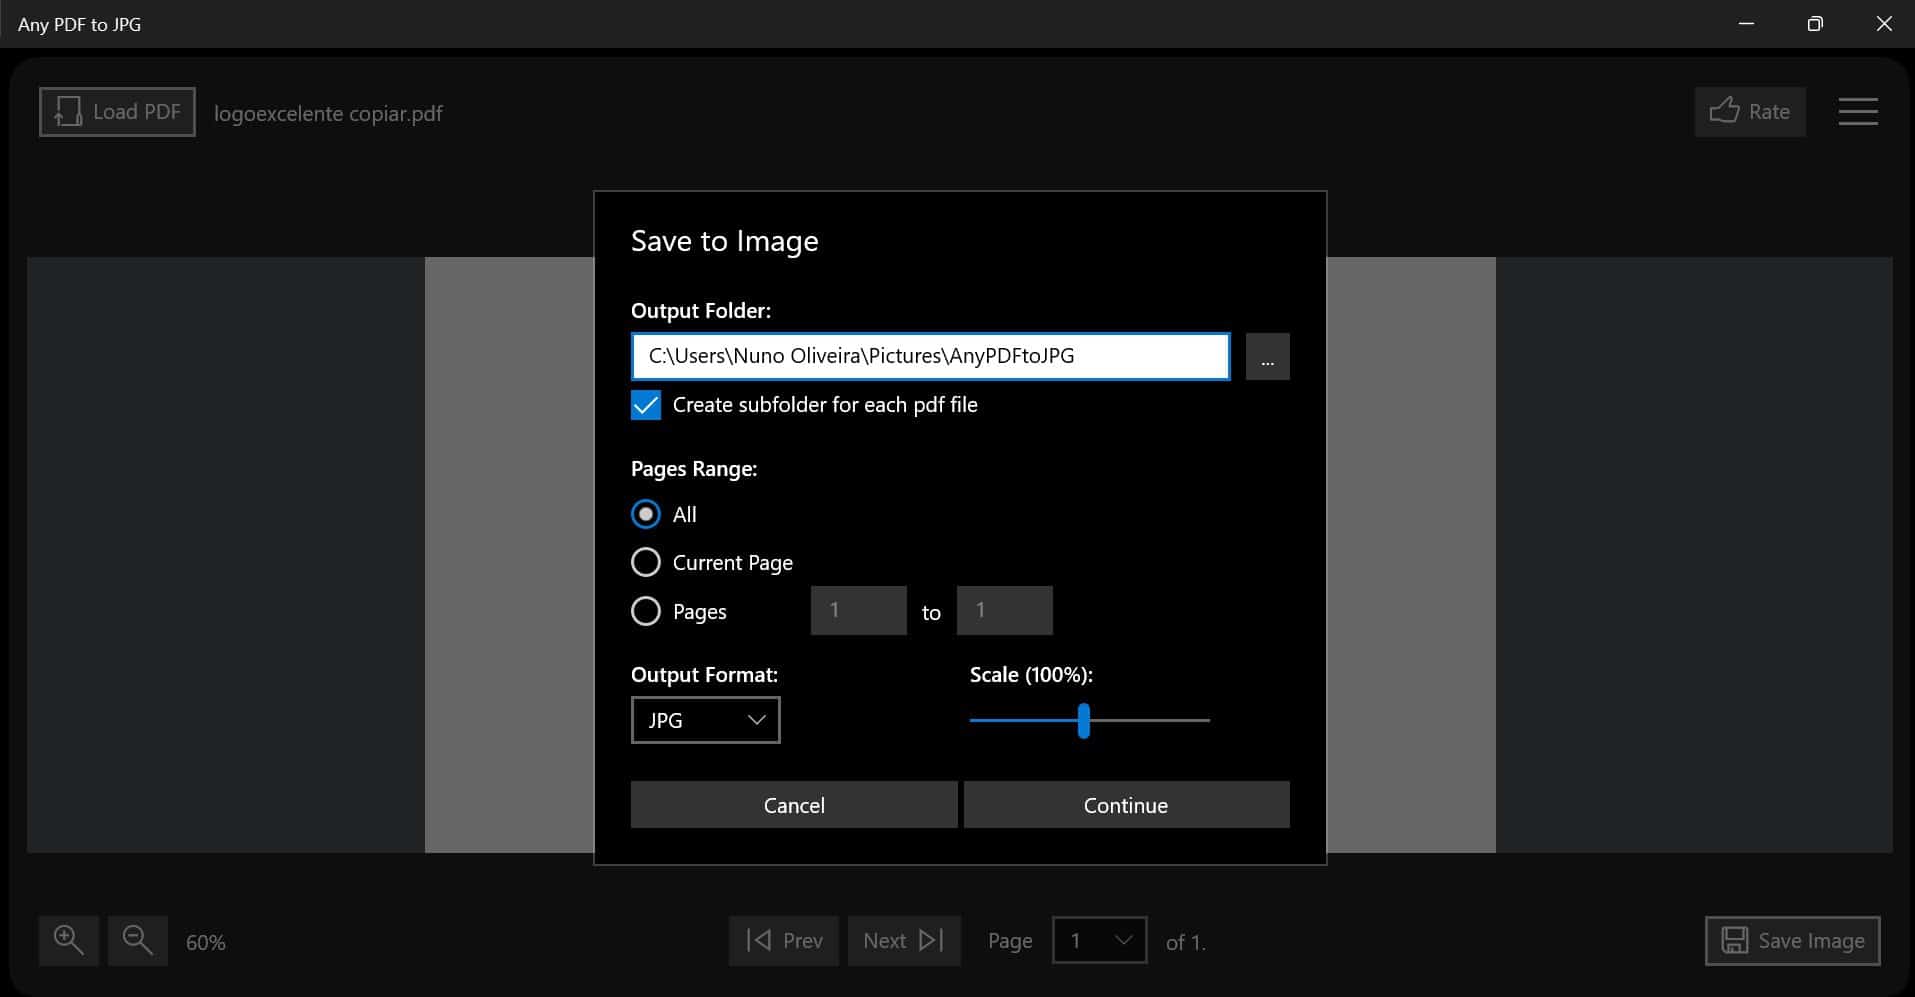Click the Rate thumbs-up button
Screen dimensions: 1915x997
tap(1749, 112)
